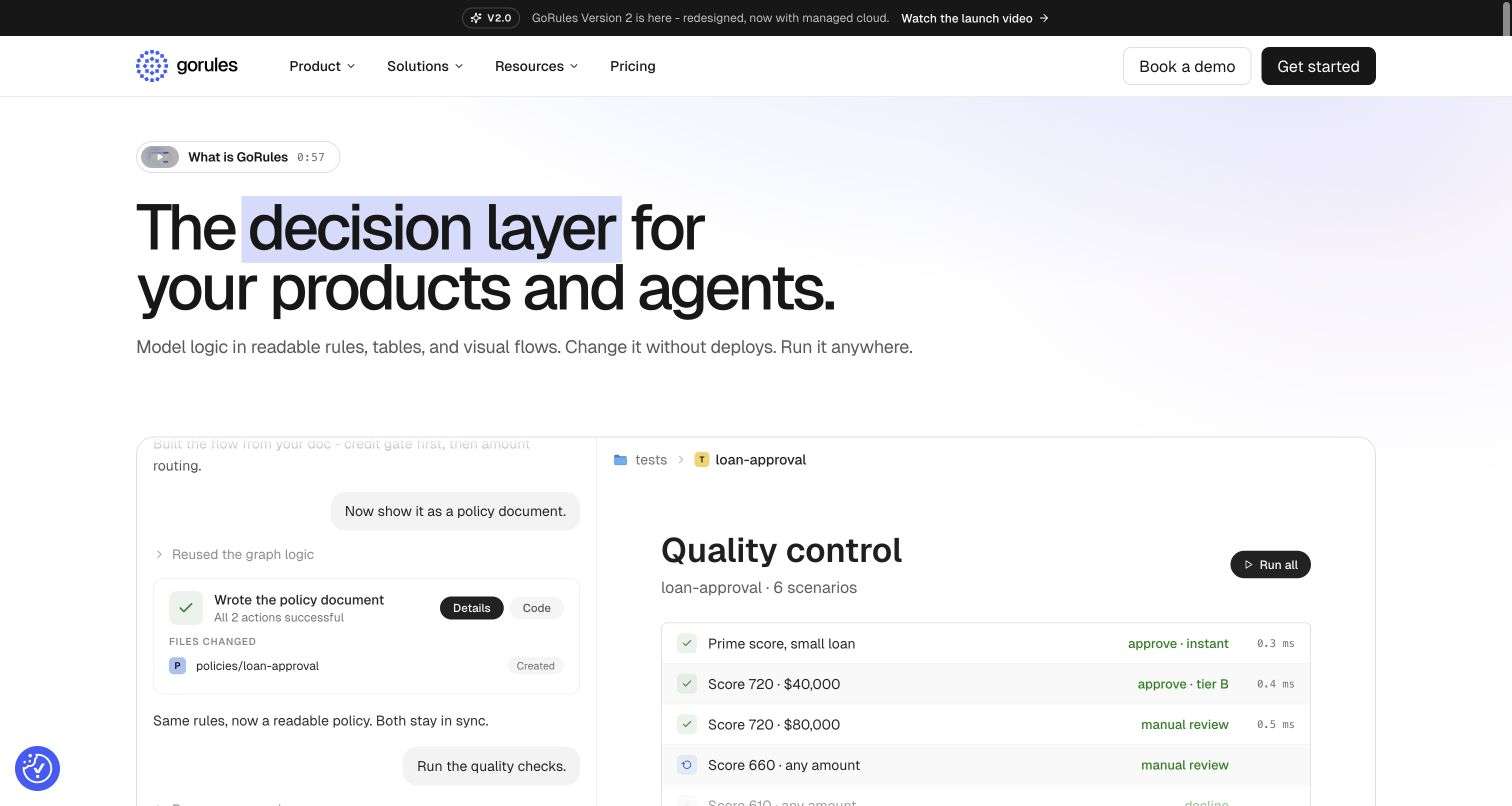
Task: Click the Run the quality checks message
Action: pyautogui.click(x=491, y=766)
